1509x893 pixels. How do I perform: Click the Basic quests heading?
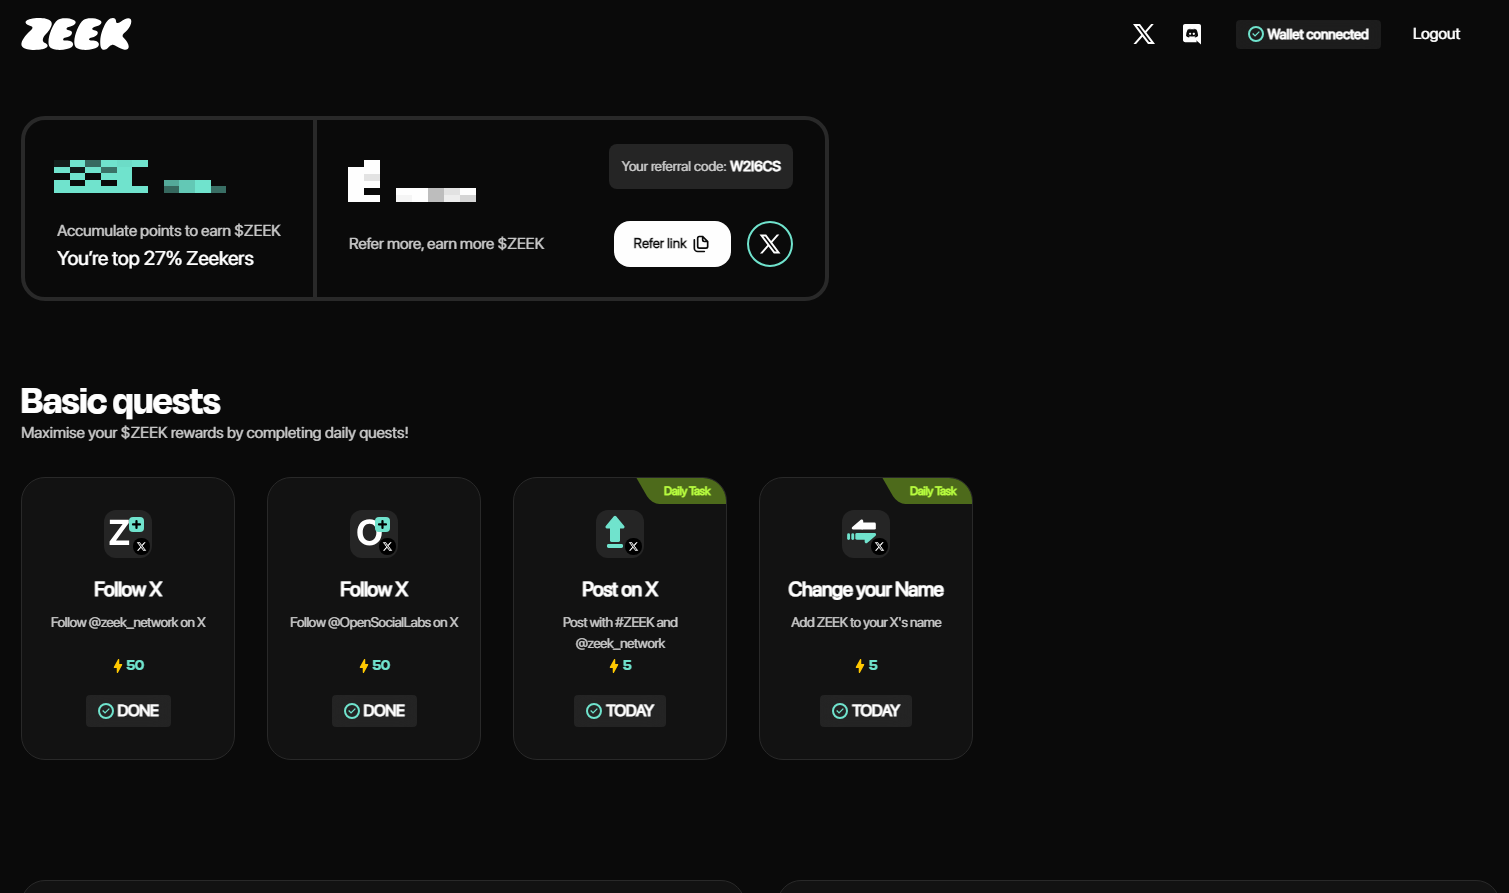click(120, 401)
